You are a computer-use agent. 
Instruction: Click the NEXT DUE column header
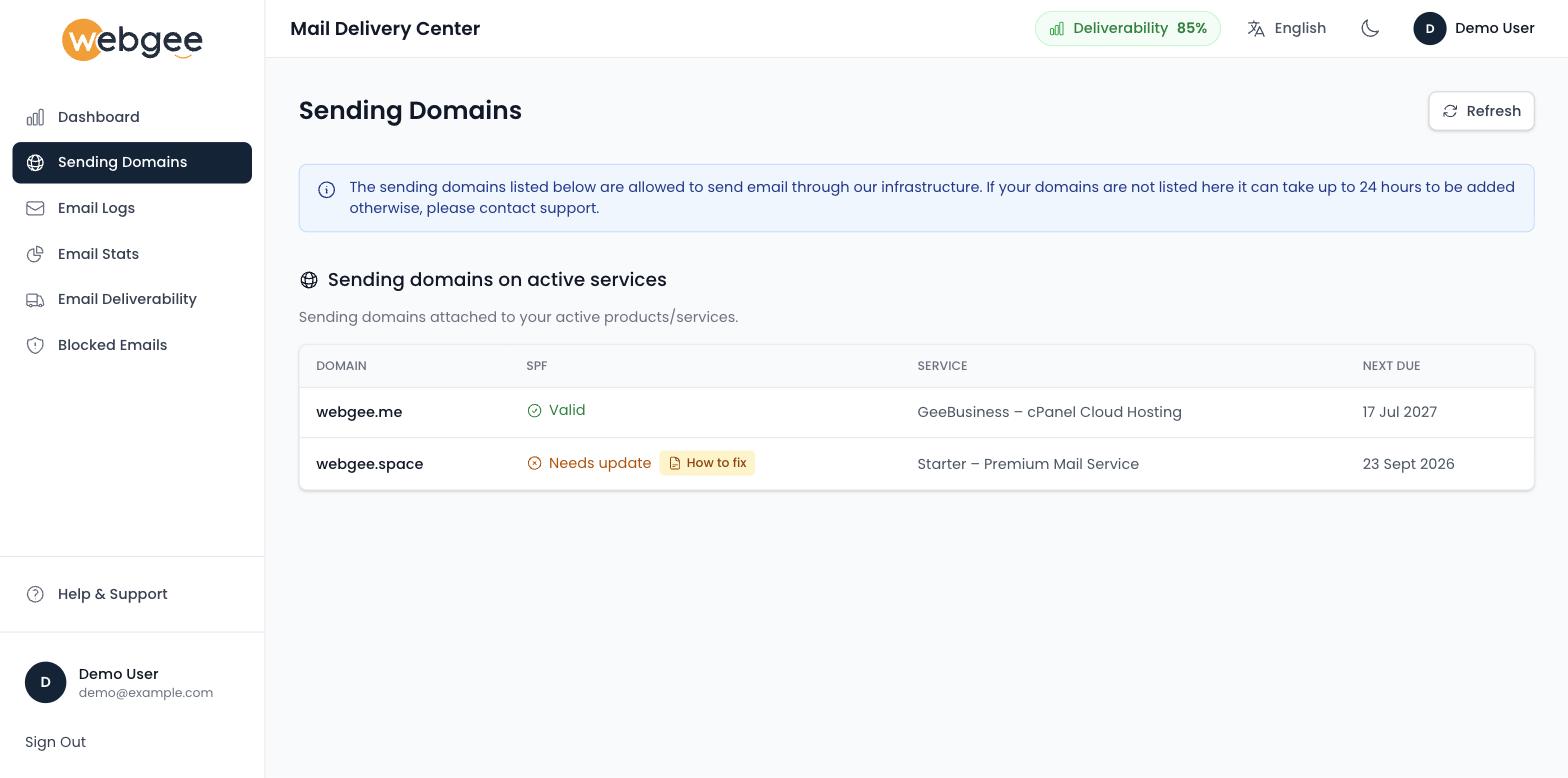click(1391, 366)
